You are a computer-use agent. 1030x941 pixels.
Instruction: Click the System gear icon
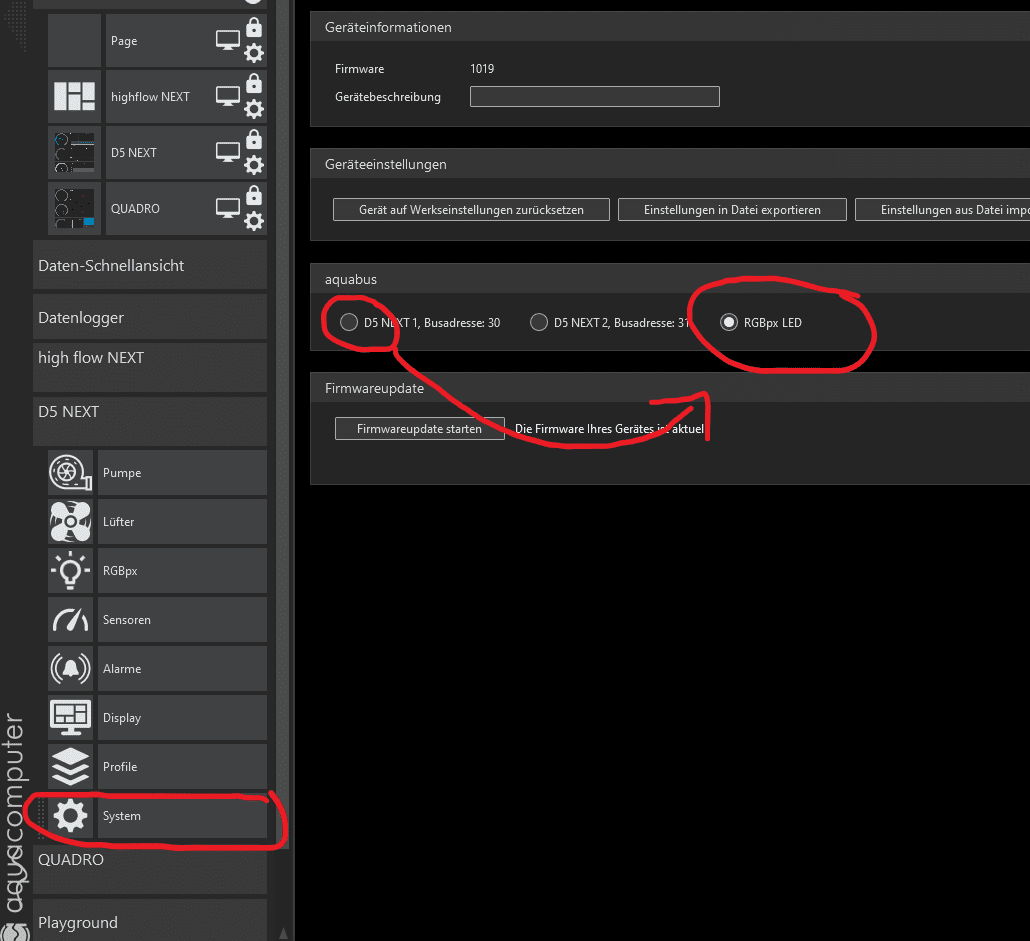coord(70,816)
